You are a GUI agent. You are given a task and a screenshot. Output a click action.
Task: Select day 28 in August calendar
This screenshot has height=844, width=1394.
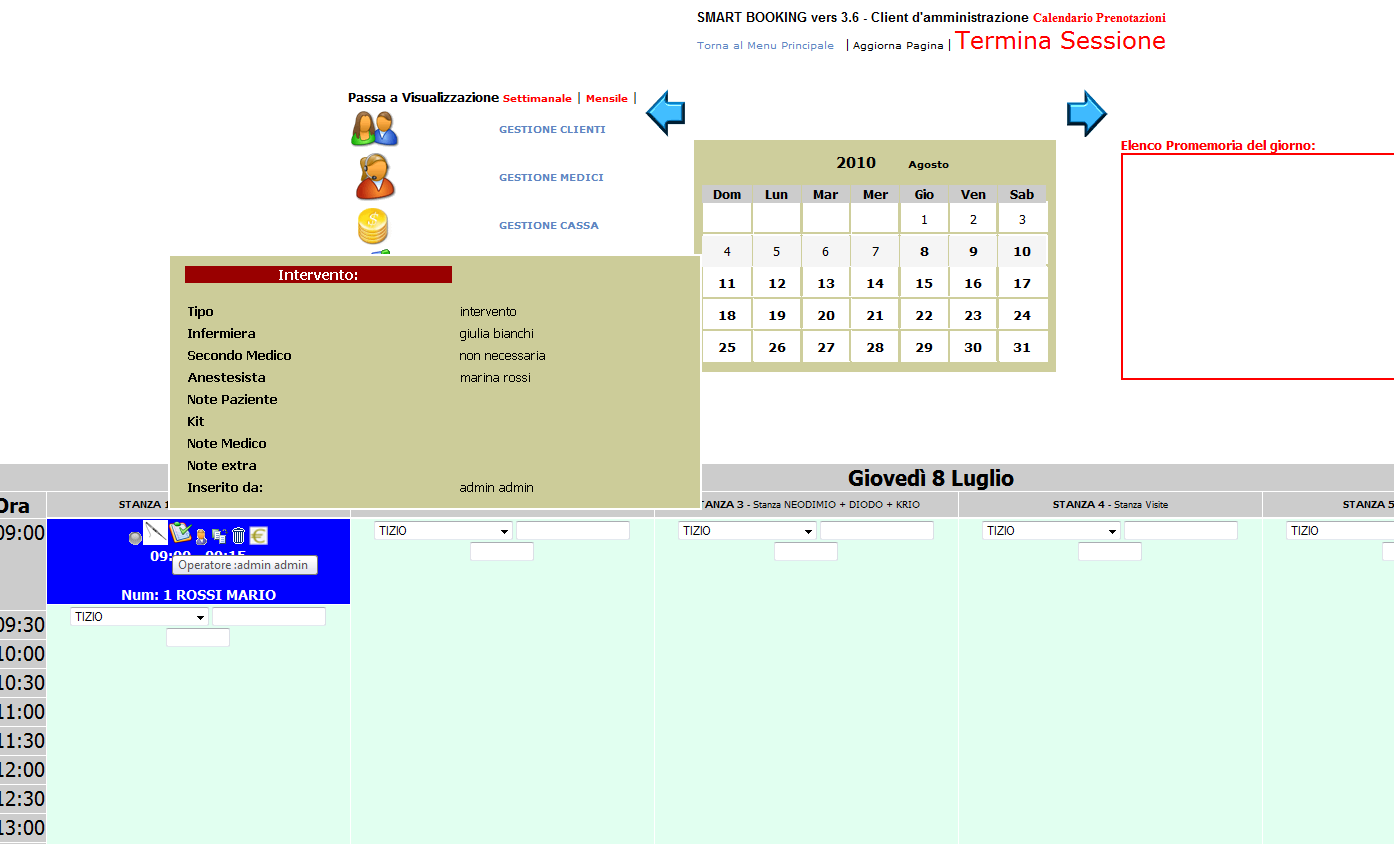coord(875,347)
